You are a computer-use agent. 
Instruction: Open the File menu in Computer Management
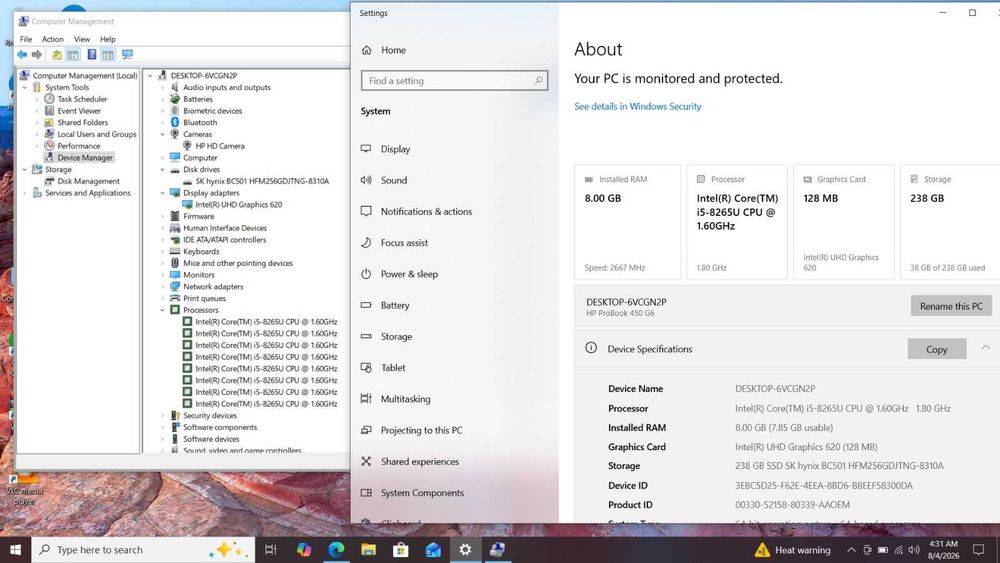click(26, 39)
